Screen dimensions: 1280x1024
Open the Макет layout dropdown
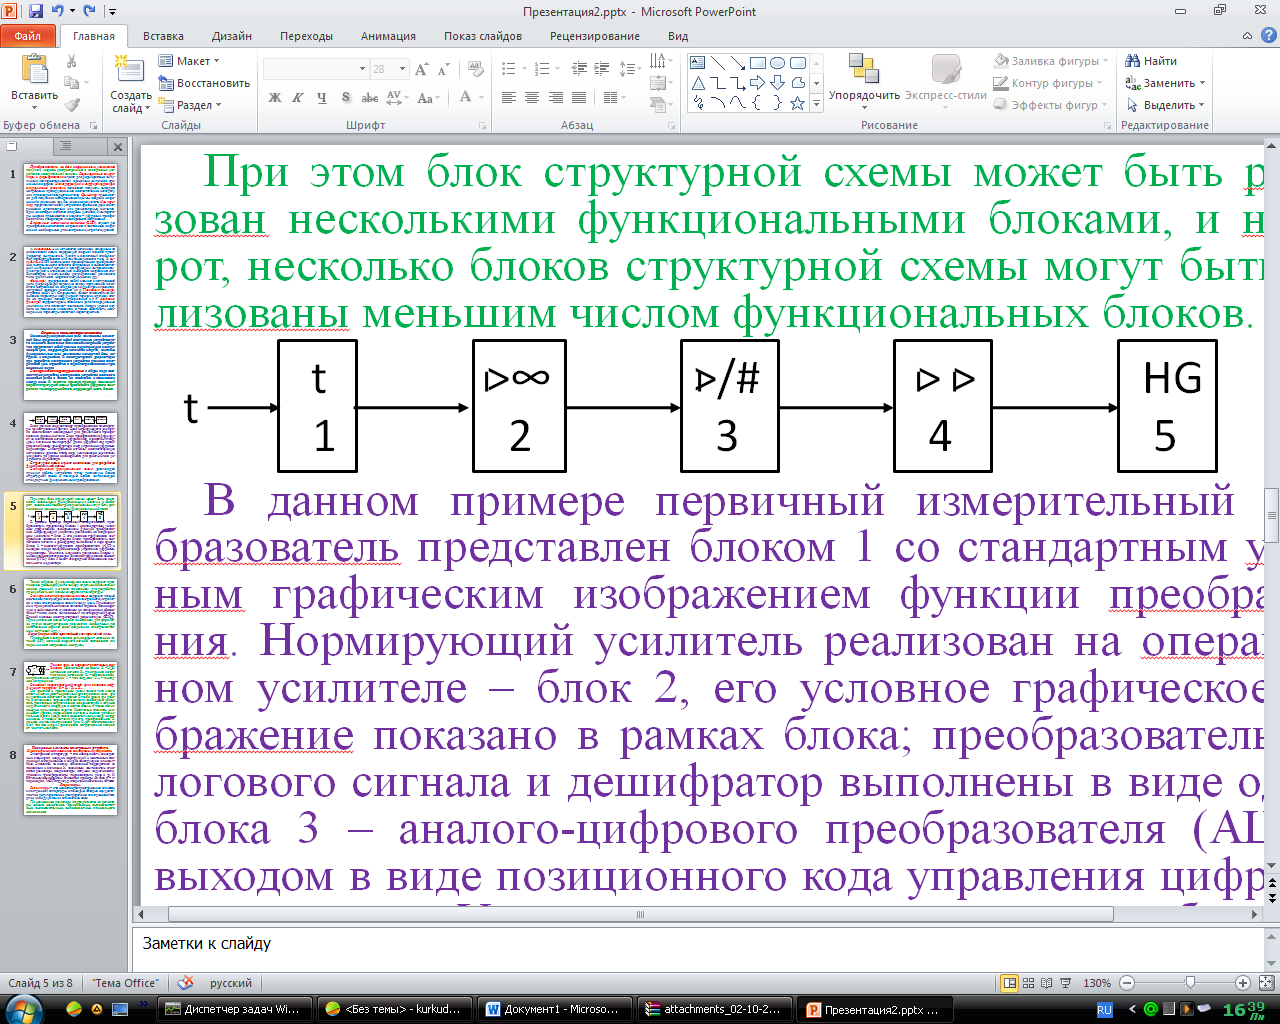point(190,61)
